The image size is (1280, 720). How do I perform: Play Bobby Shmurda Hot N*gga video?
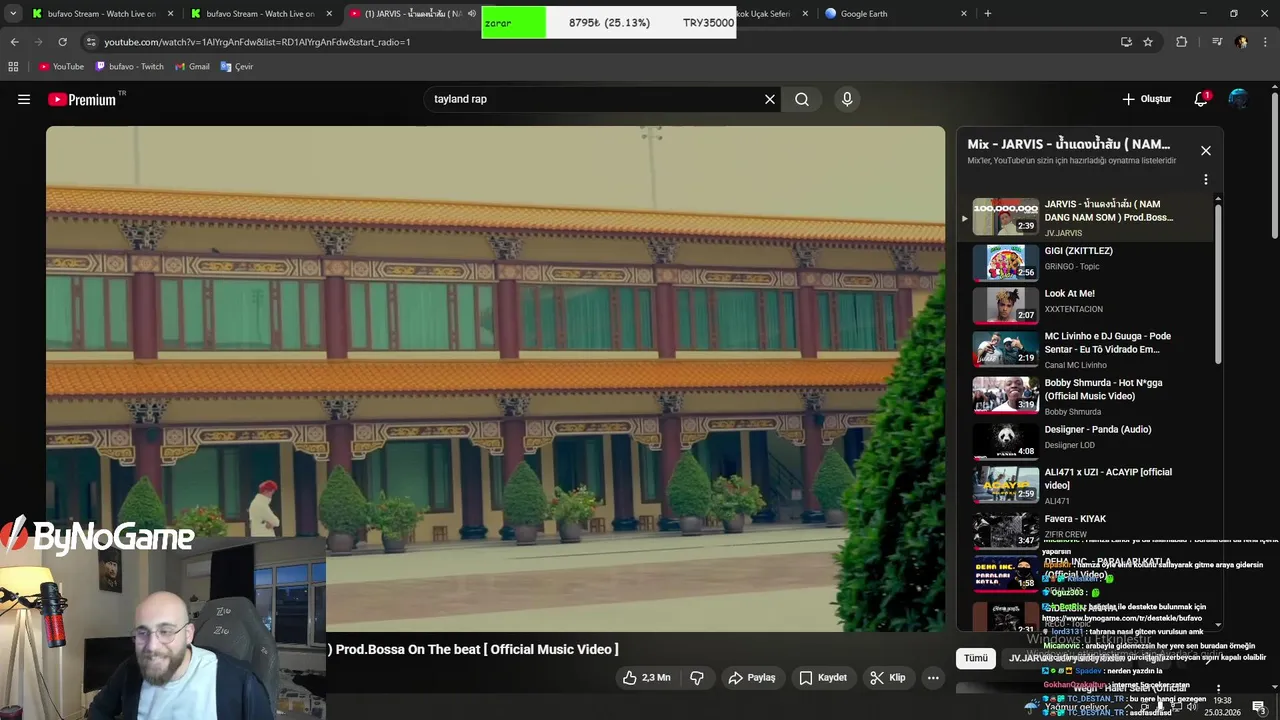1087,395
